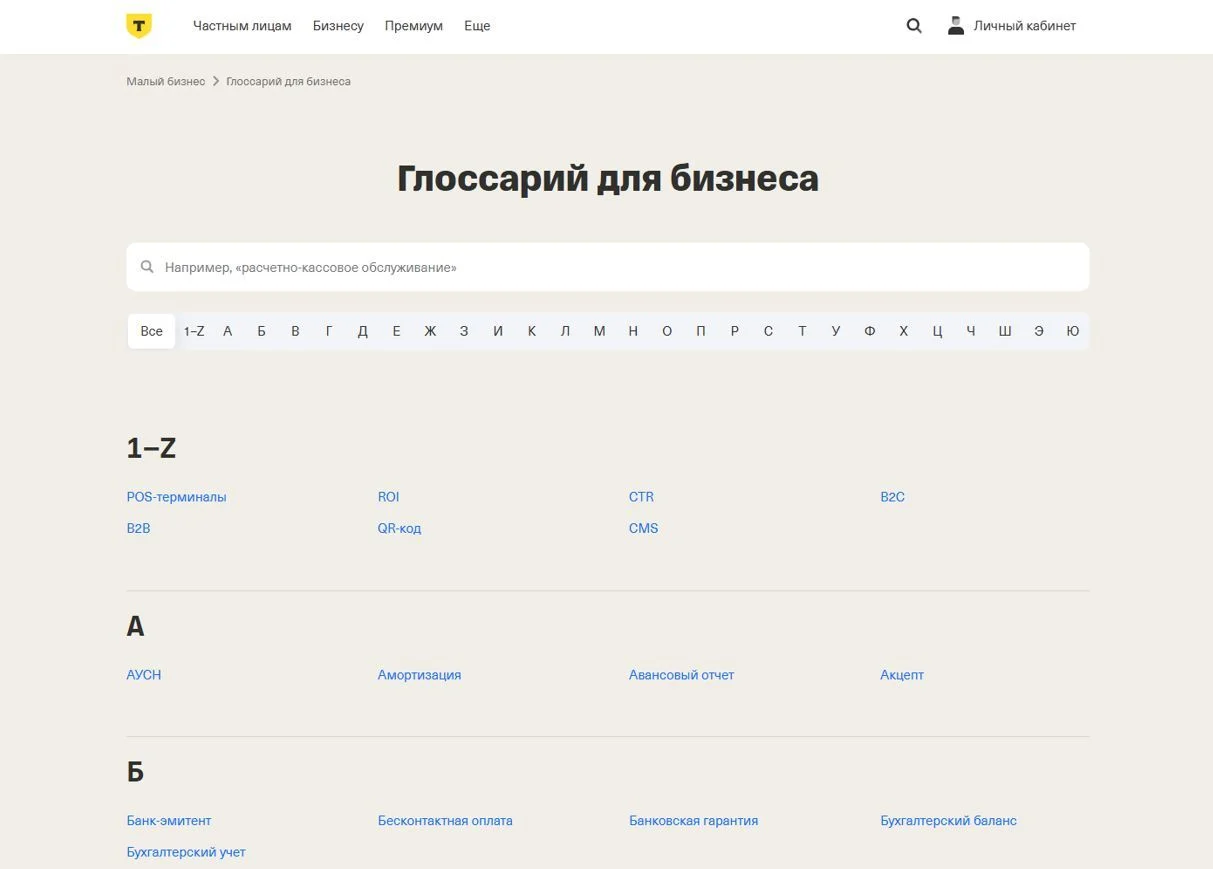This screenshot has height=869, width=1213.
Task: Filter glossary by letter И
Action: click(498, 331)
